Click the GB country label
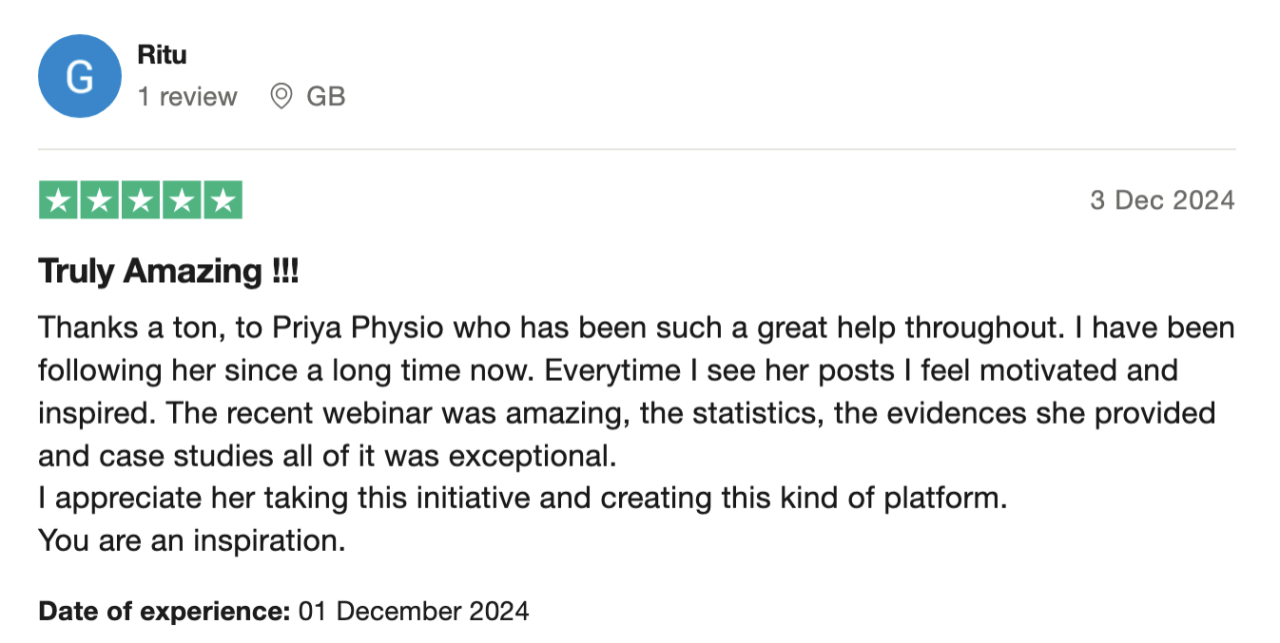Image resolution: width=1280 pixels, height=643 pixels. point(326,96)
